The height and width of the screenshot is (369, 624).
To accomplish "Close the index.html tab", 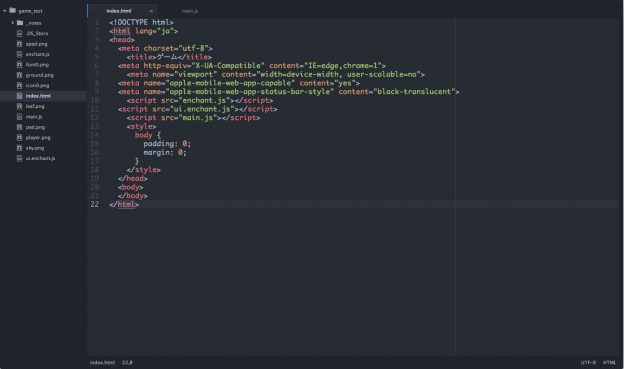I will [x=151, y=11].
